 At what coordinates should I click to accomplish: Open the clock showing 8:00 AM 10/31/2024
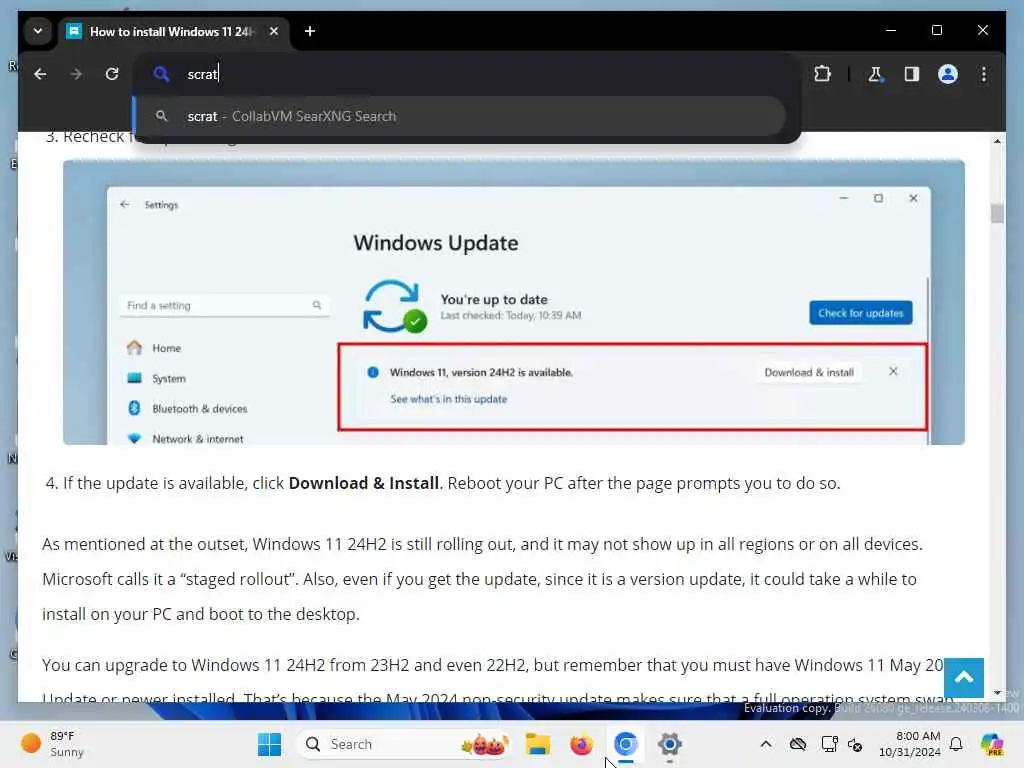(909, 744)
